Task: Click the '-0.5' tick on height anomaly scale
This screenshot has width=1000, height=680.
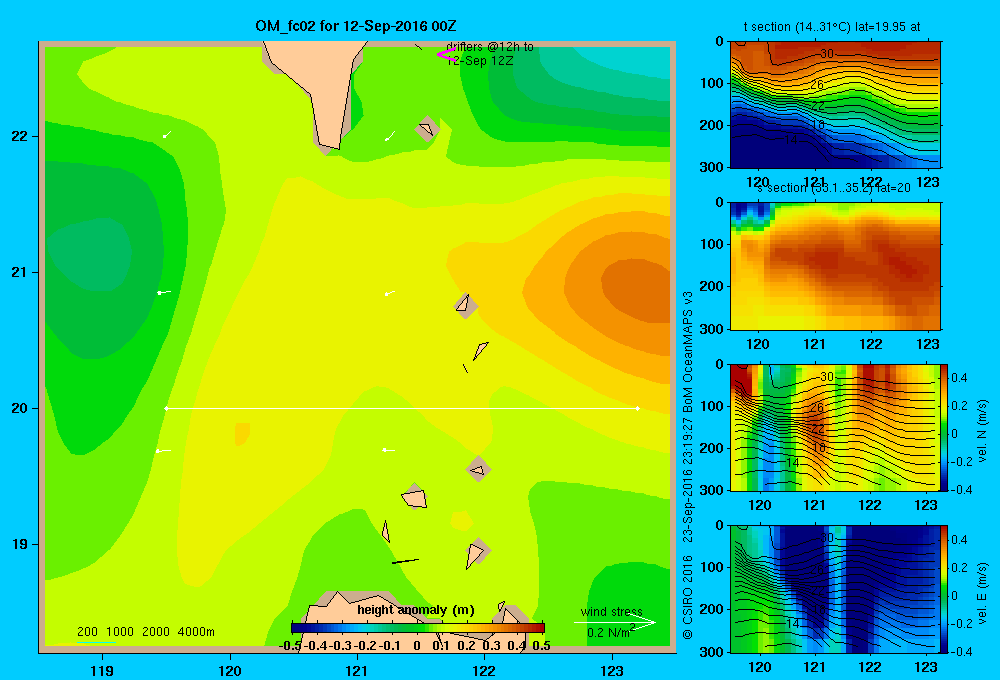Action: [290, 645]
